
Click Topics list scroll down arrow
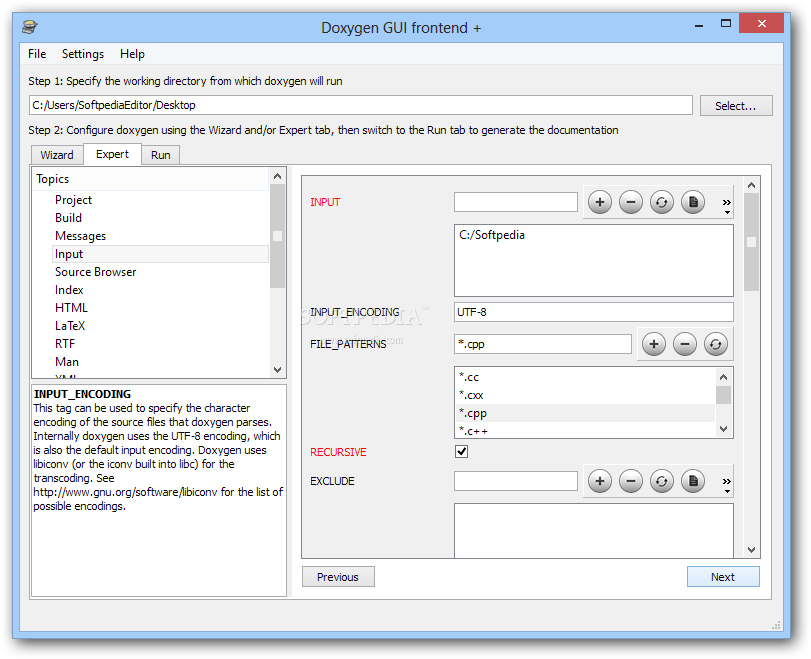[x=278, y=369]
